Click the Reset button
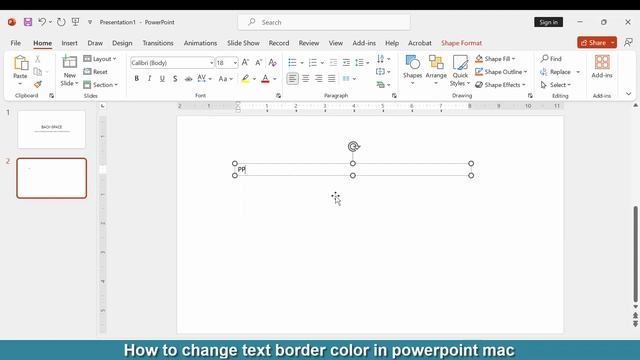640x360 pixels. click(x=96, y=72)
